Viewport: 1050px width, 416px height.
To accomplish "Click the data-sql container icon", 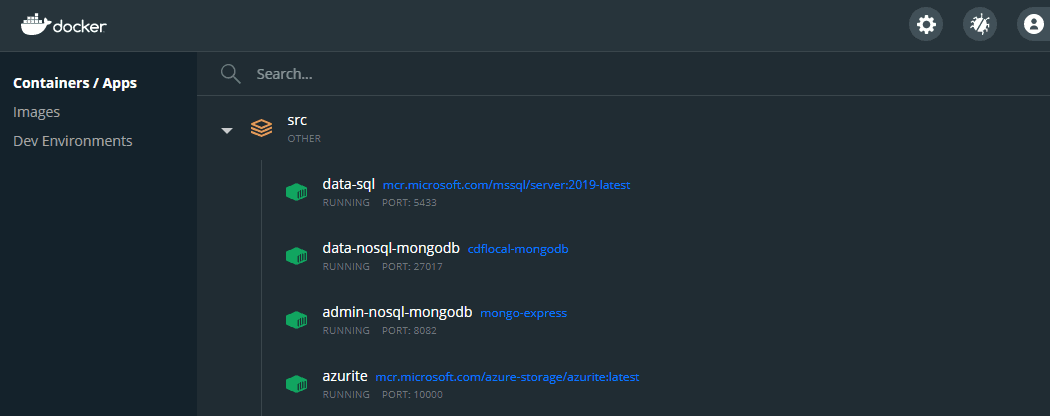I will click(296, 192).
